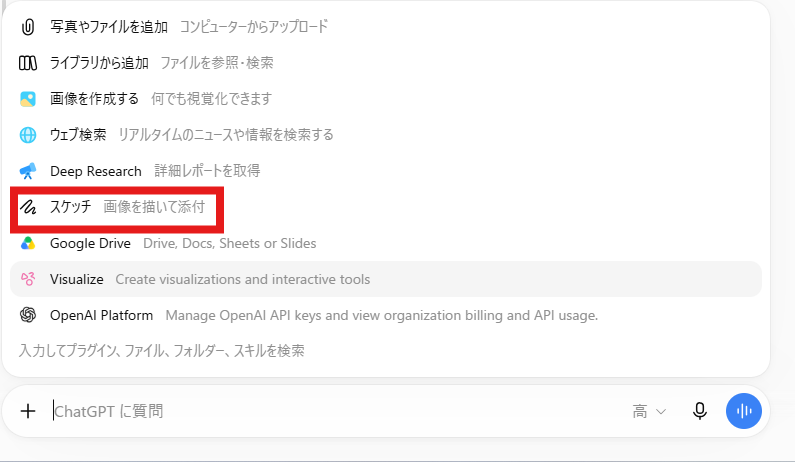Click the library books icon
The height and width of the screenshot is (462, 795).
[28, 63]
